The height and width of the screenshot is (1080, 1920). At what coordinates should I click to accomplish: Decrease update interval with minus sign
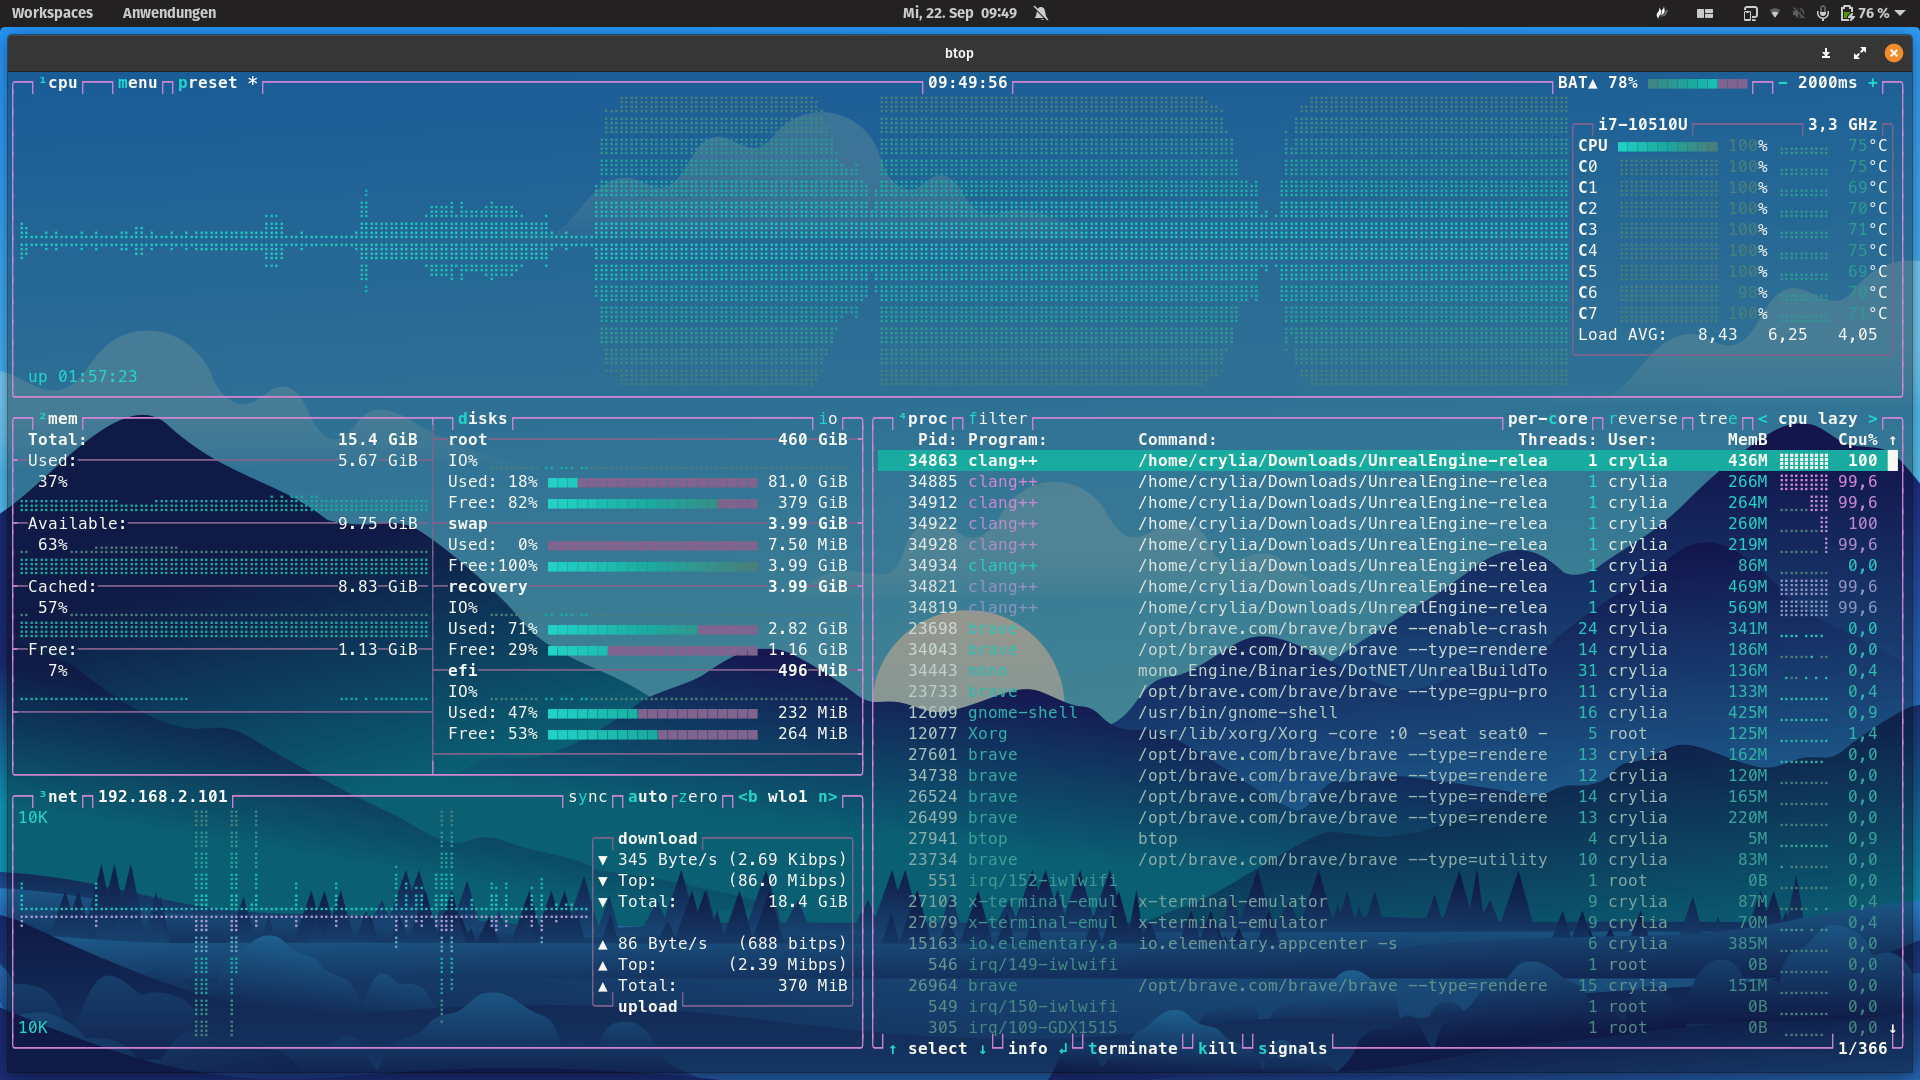[x=1783, y=83]
